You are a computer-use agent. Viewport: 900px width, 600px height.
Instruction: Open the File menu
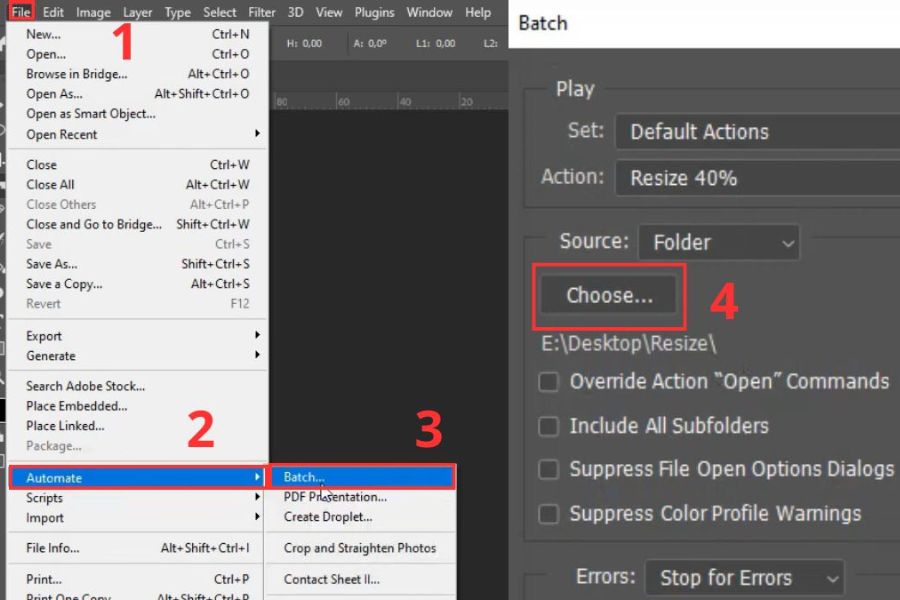point(21,12)
